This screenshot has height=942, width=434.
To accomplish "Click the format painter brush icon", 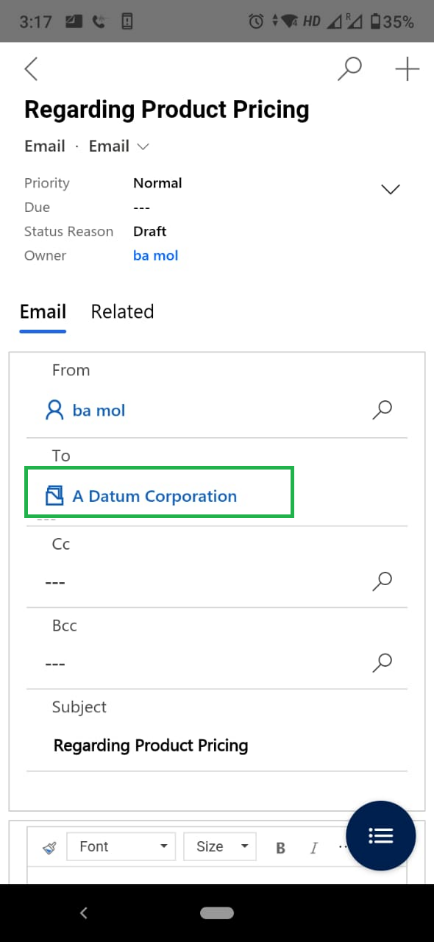I will point(50,848).
